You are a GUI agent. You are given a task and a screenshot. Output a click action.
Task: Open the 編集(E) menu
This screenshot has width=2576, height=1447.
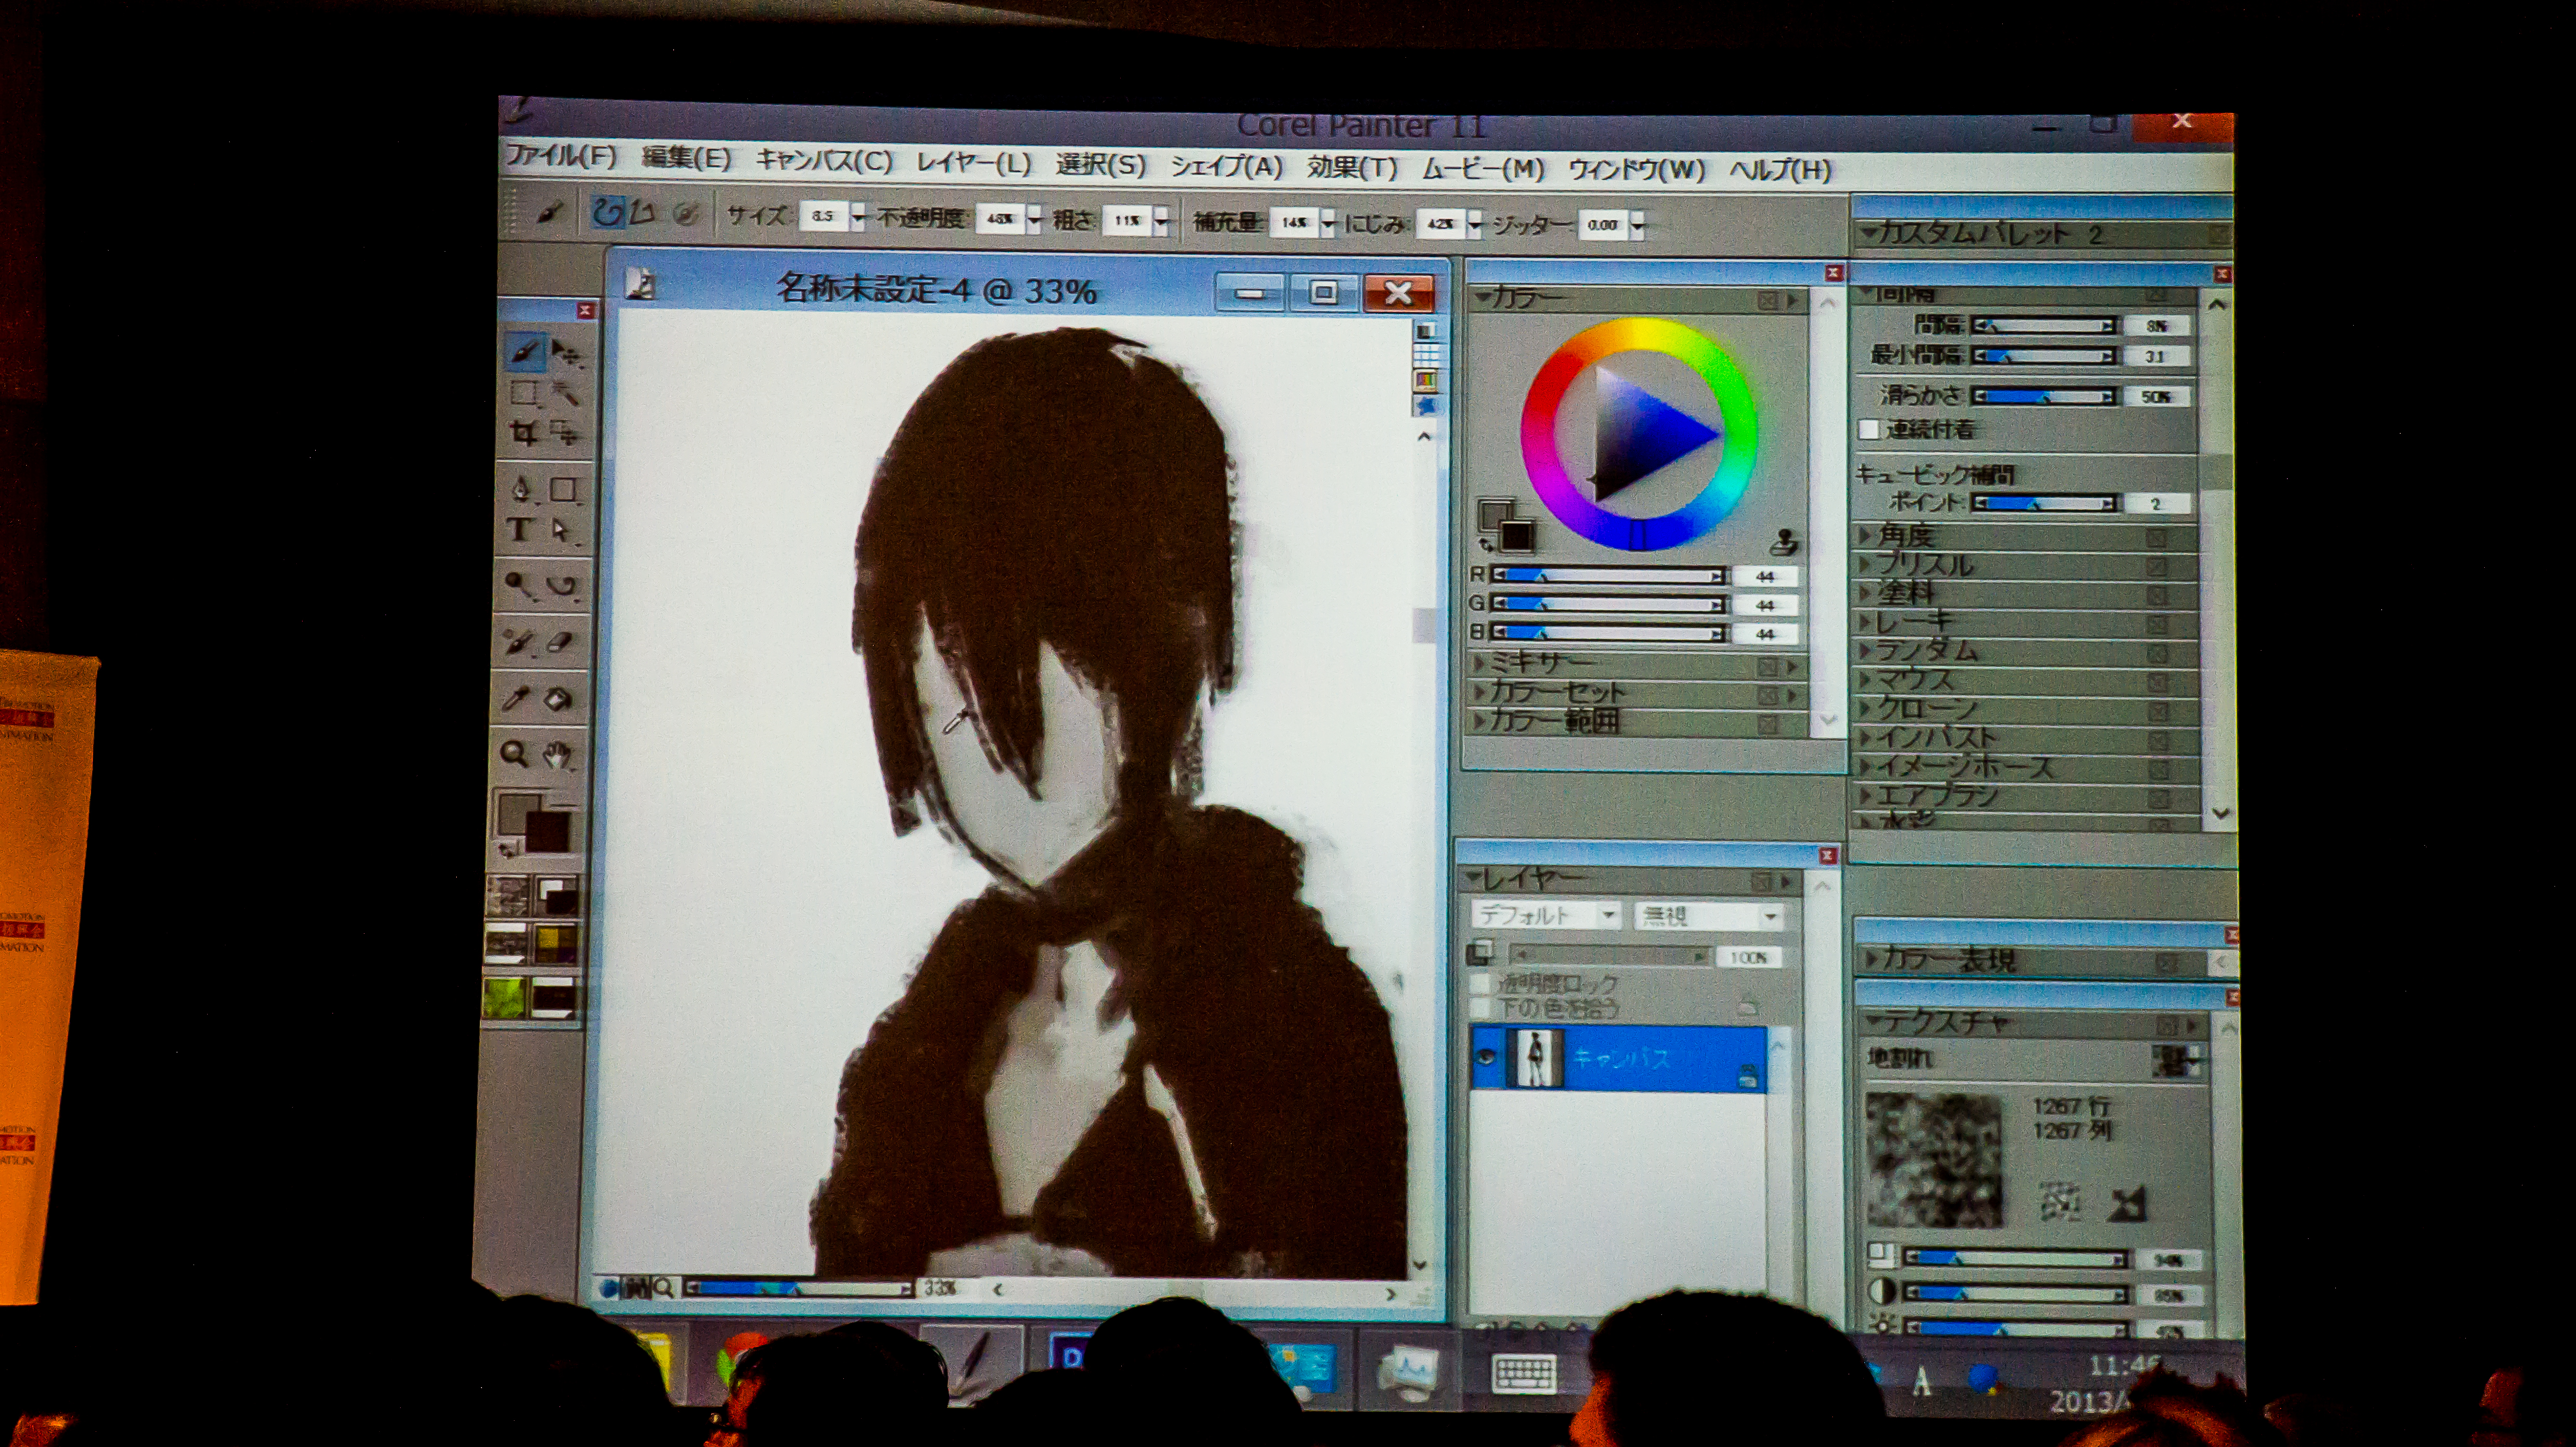(x=686, y=158)
